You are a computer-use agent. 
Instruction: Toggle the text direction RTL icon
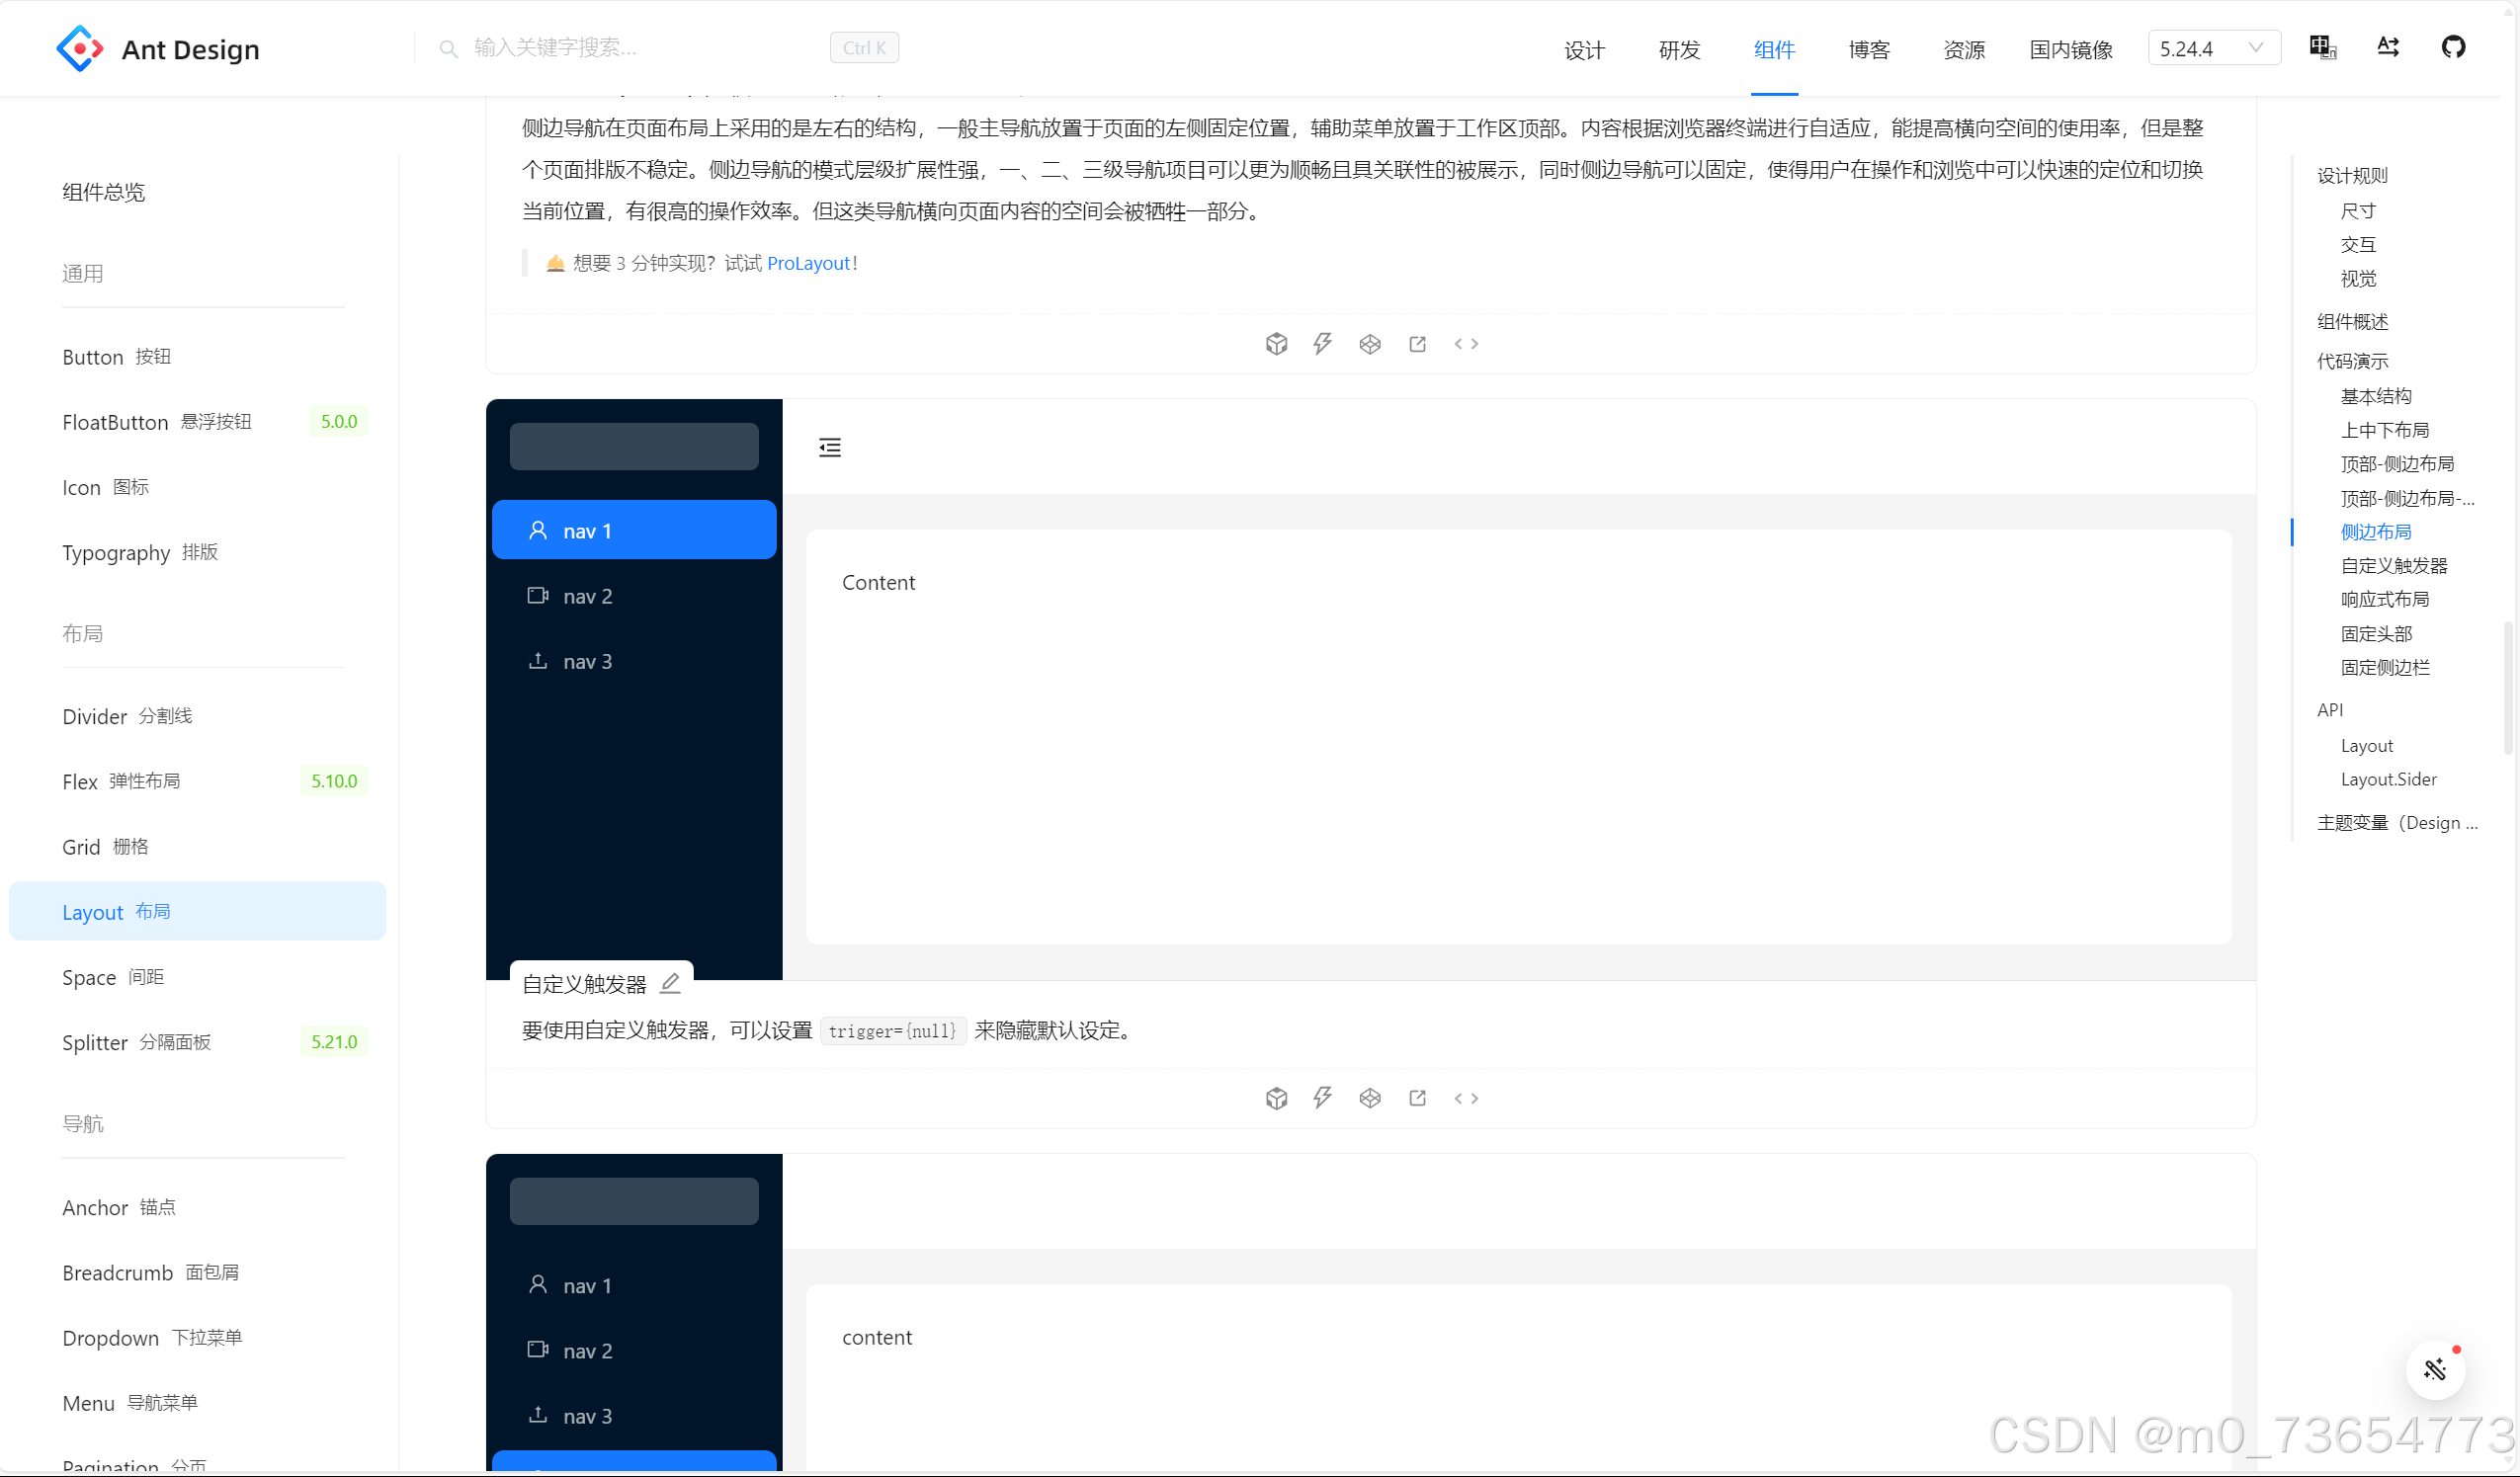pos(2388,47)
